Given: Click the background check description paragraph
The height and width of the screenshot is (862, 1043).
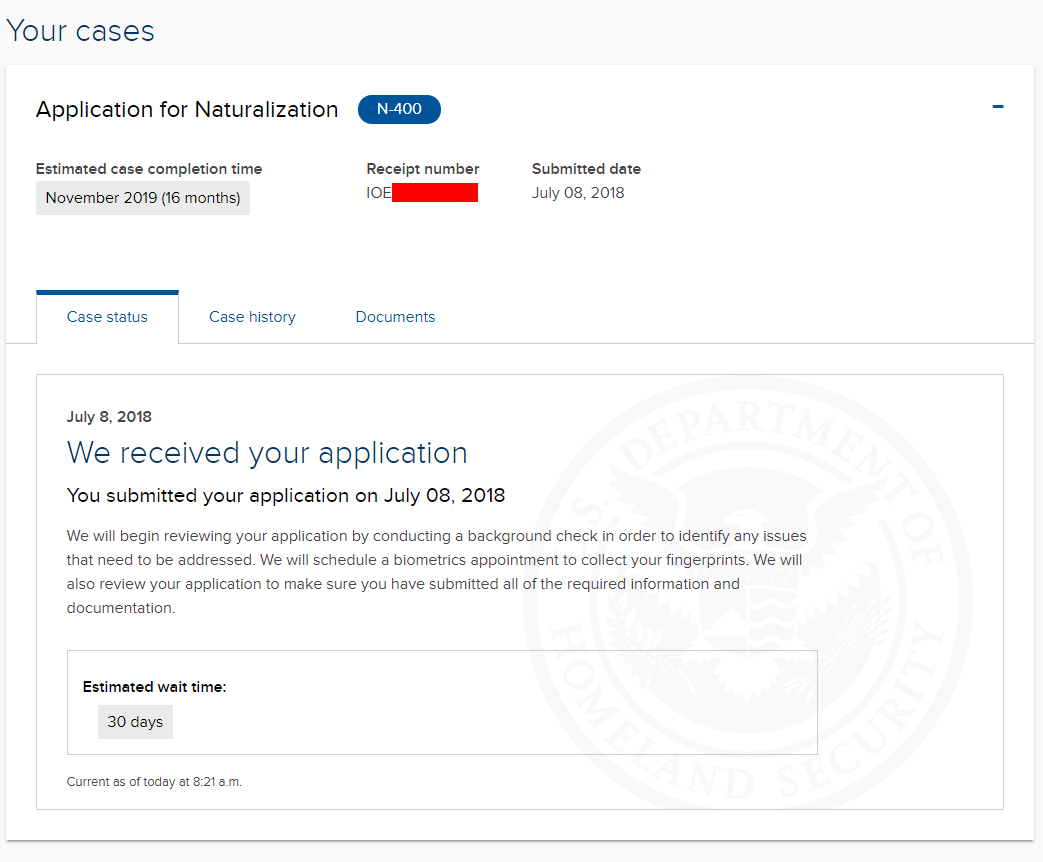Looking at the screenshot, I should tap(436, 572).
